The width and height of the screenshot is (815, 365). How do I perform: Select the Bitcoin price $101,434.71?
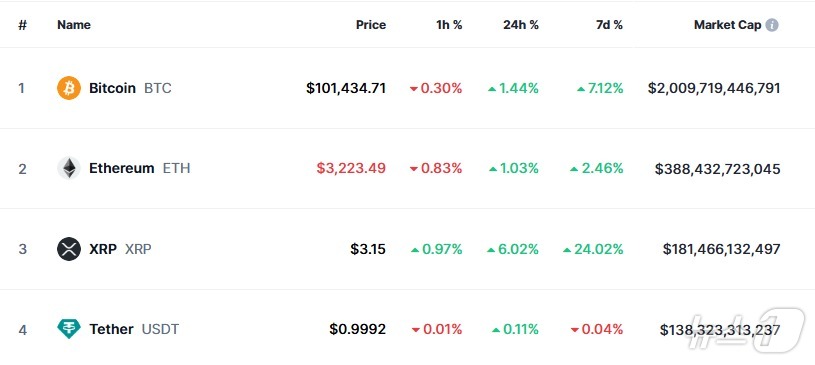click(346, 88)
